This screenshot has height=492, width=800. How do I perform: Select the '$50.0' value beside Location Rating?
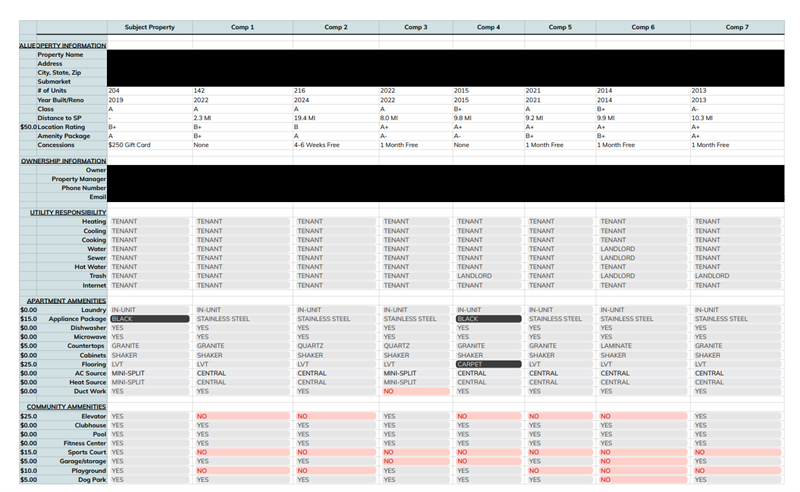28,127
